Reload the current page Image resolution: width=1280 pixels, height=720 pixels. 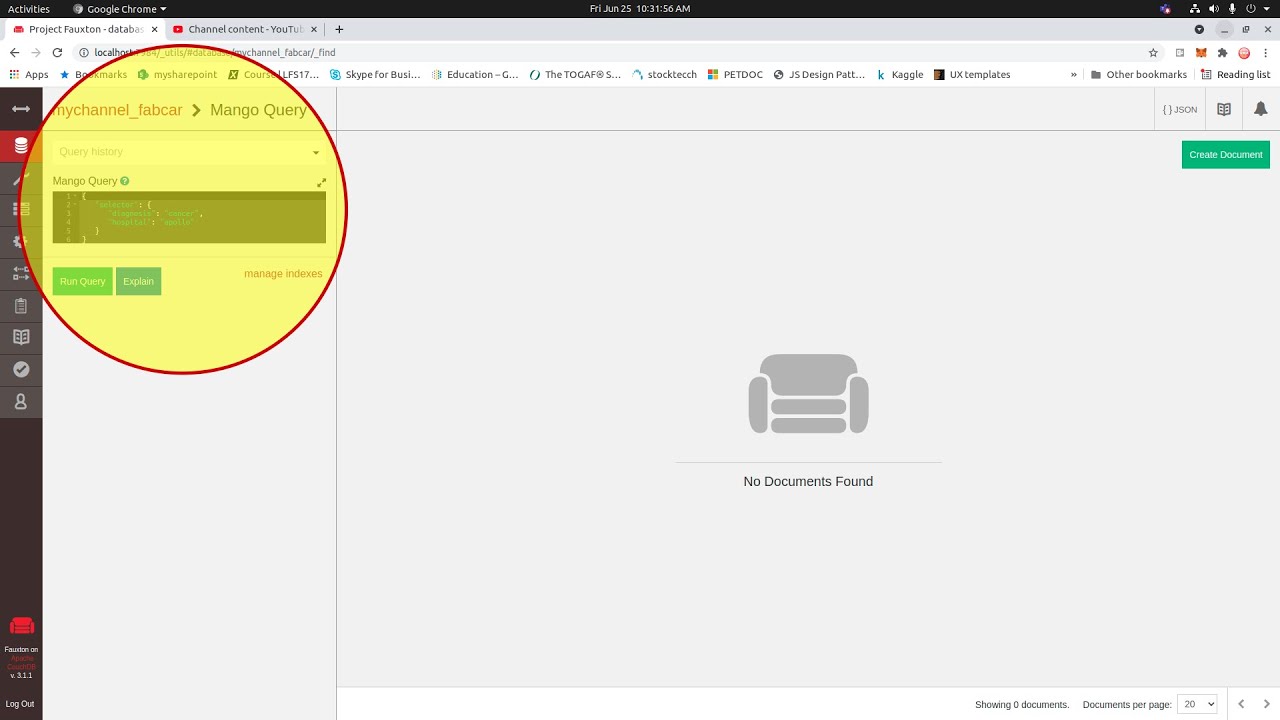point(57,53)
